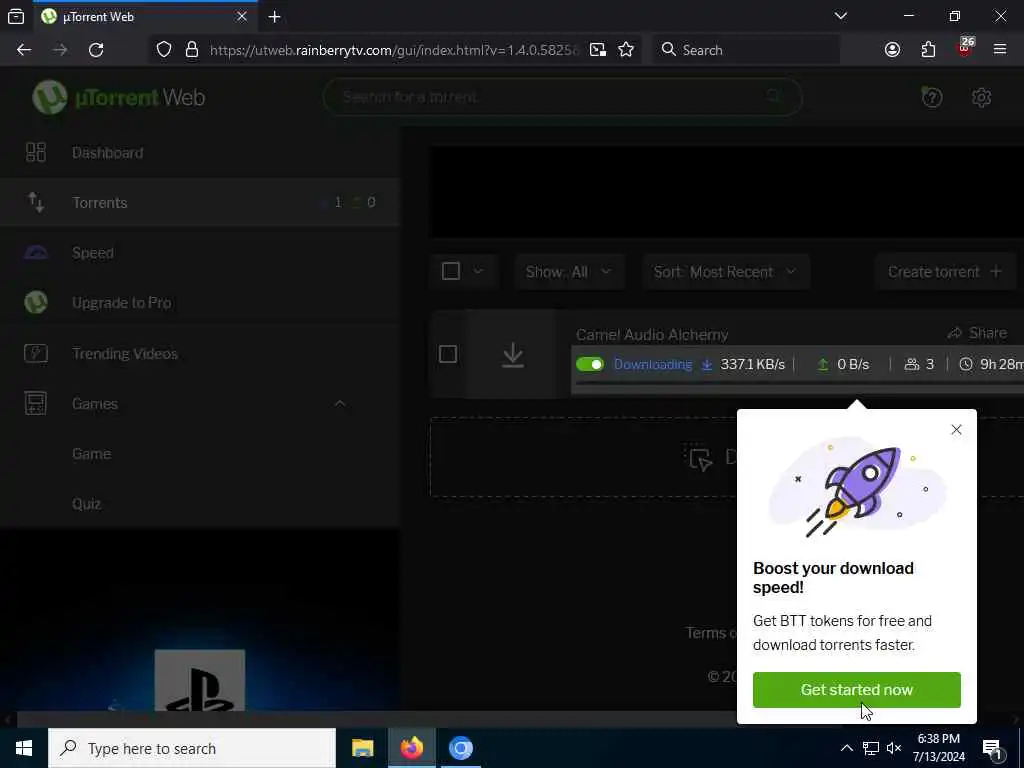
Task: Click the µTorrent Web logo
Action: tap(119, 97)
